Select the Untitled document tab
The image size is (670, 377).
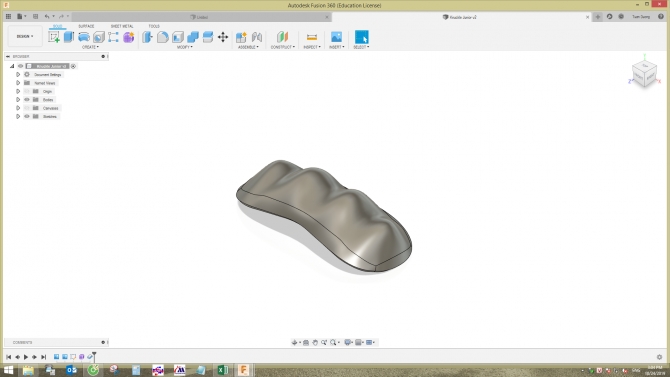(202, 17)
